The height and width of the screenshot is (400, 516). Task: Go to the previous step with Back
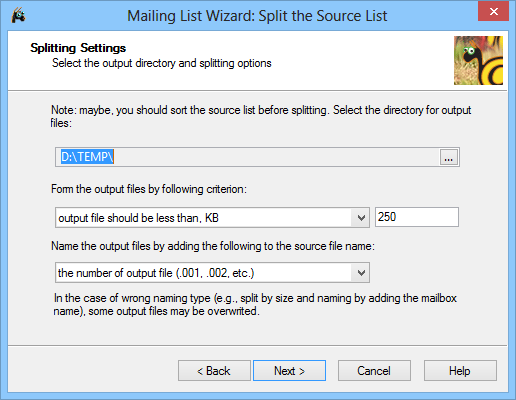214,370
